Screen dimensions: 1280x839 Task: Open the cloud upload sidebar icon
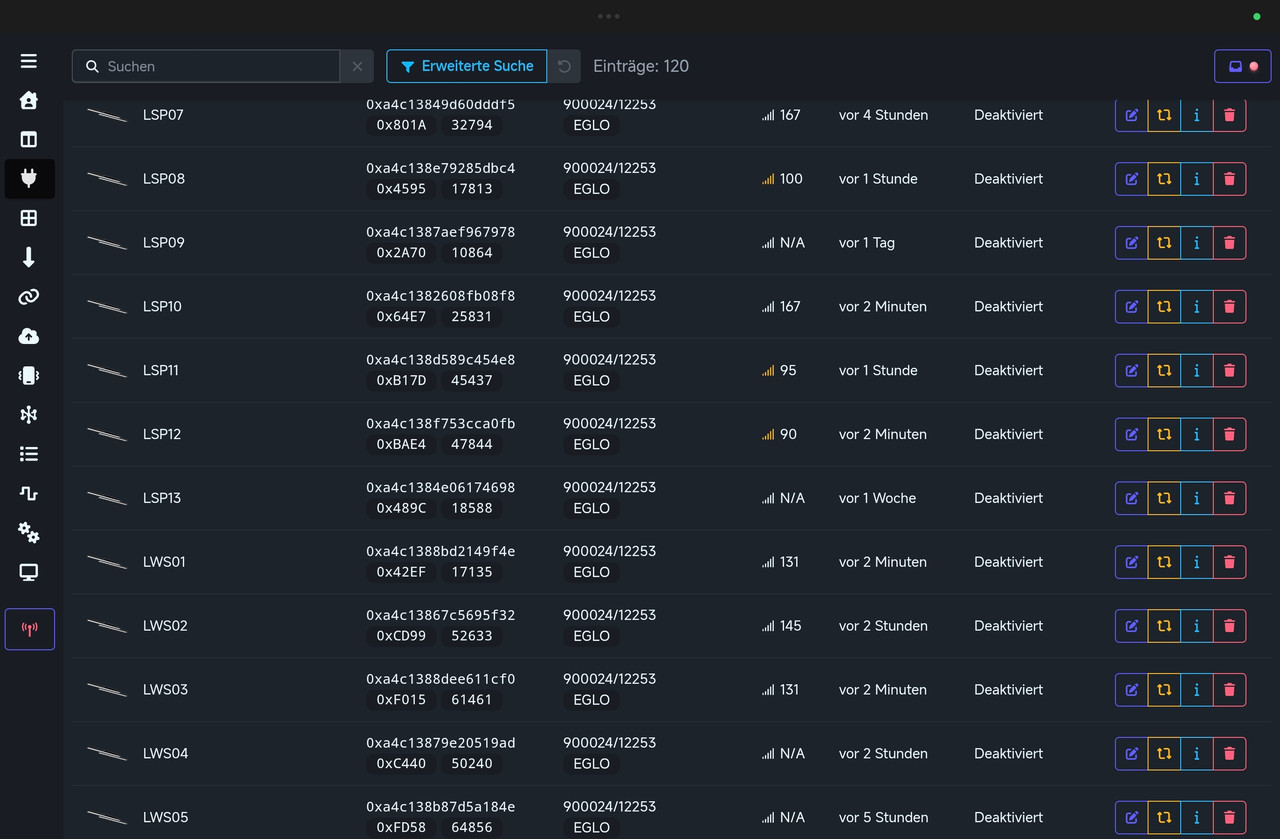pos(29,336)
